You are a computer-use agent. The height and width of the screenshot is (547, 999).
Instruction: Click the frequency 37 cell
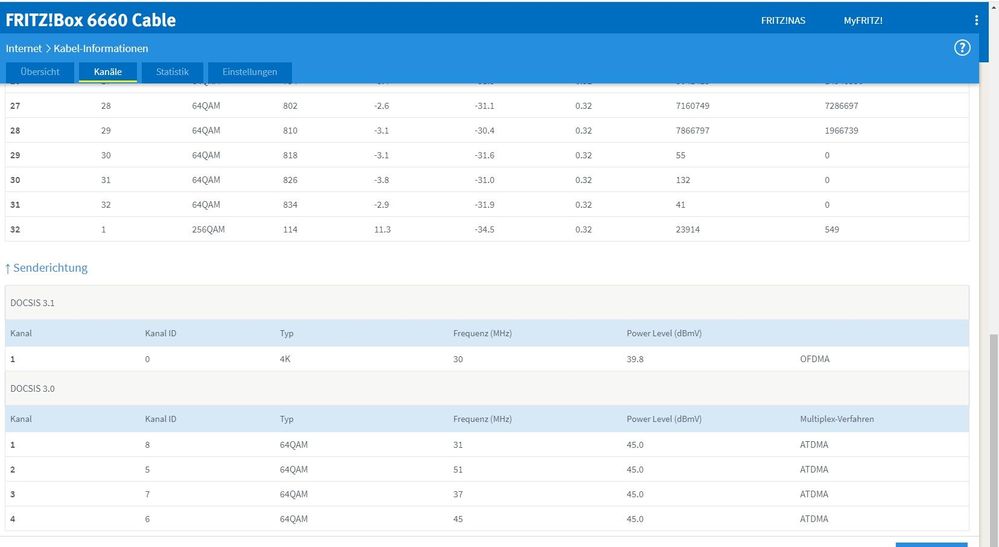tap(458, 494)
